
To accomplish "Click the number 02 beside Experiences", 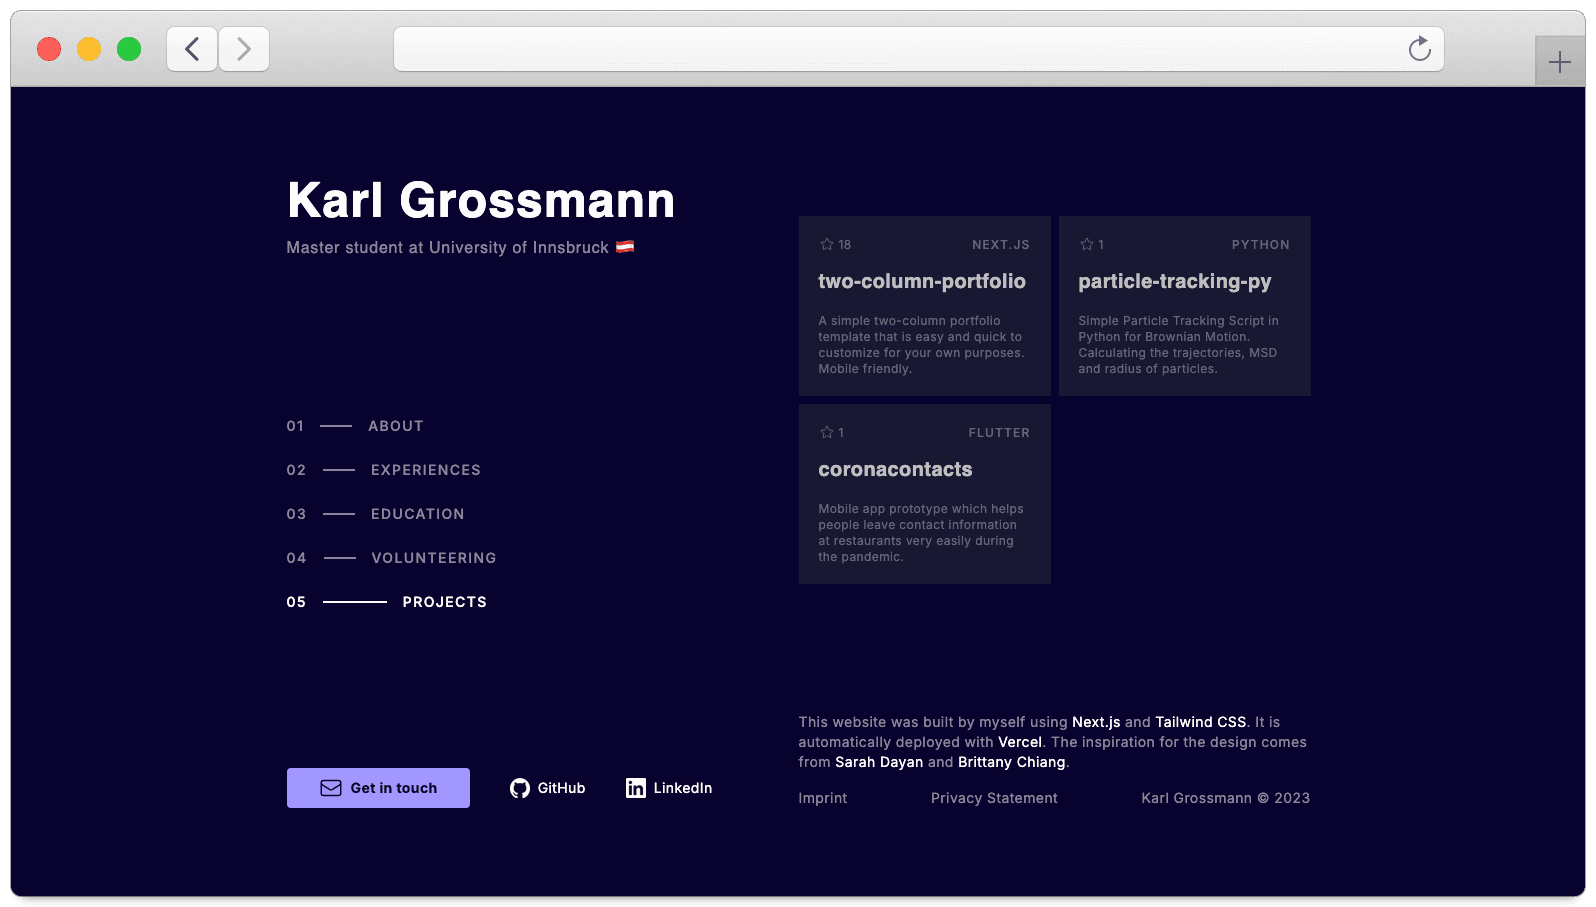I will [296, 470].
